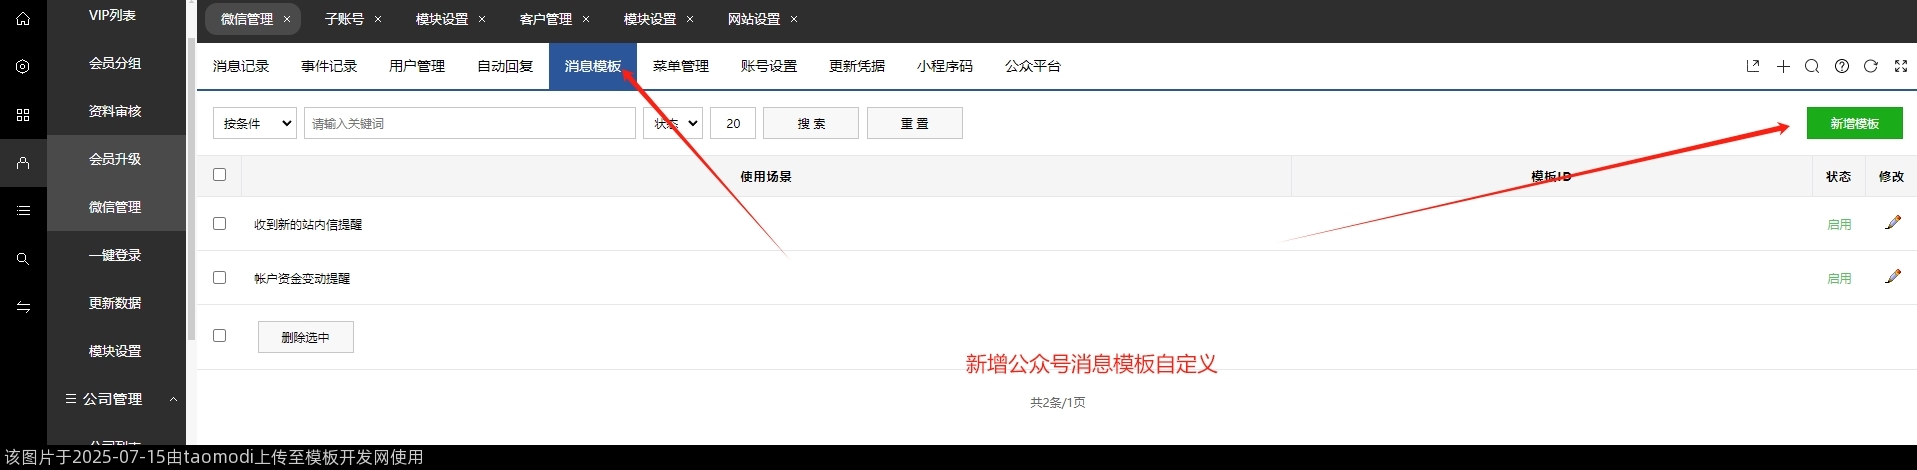Click the pencil edit icon for 收到新的站内信提醒
The width and height of the screenshot is (1917, 470).
(1892, 223)
